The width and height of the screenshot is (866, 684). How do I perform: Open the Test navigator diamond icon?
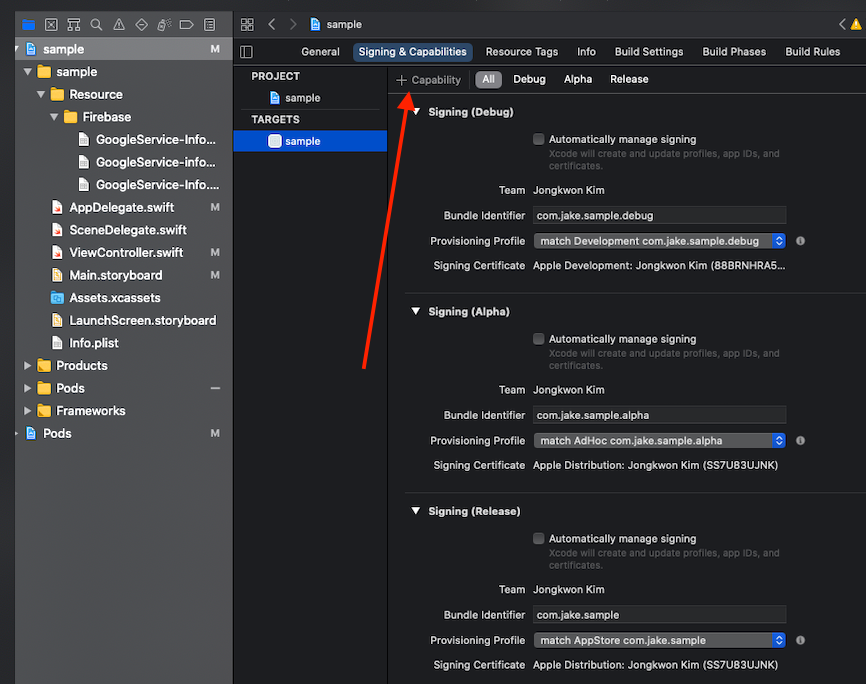(x=141, y=25)
